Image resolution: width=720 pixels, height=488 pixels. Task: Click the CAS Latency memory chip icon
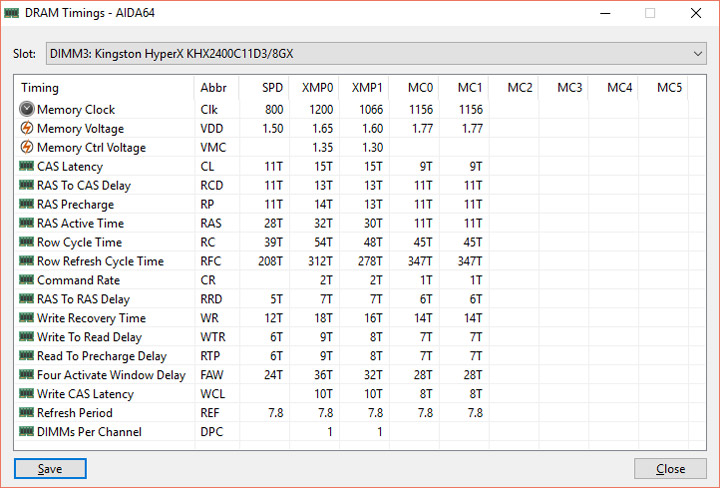26,167
